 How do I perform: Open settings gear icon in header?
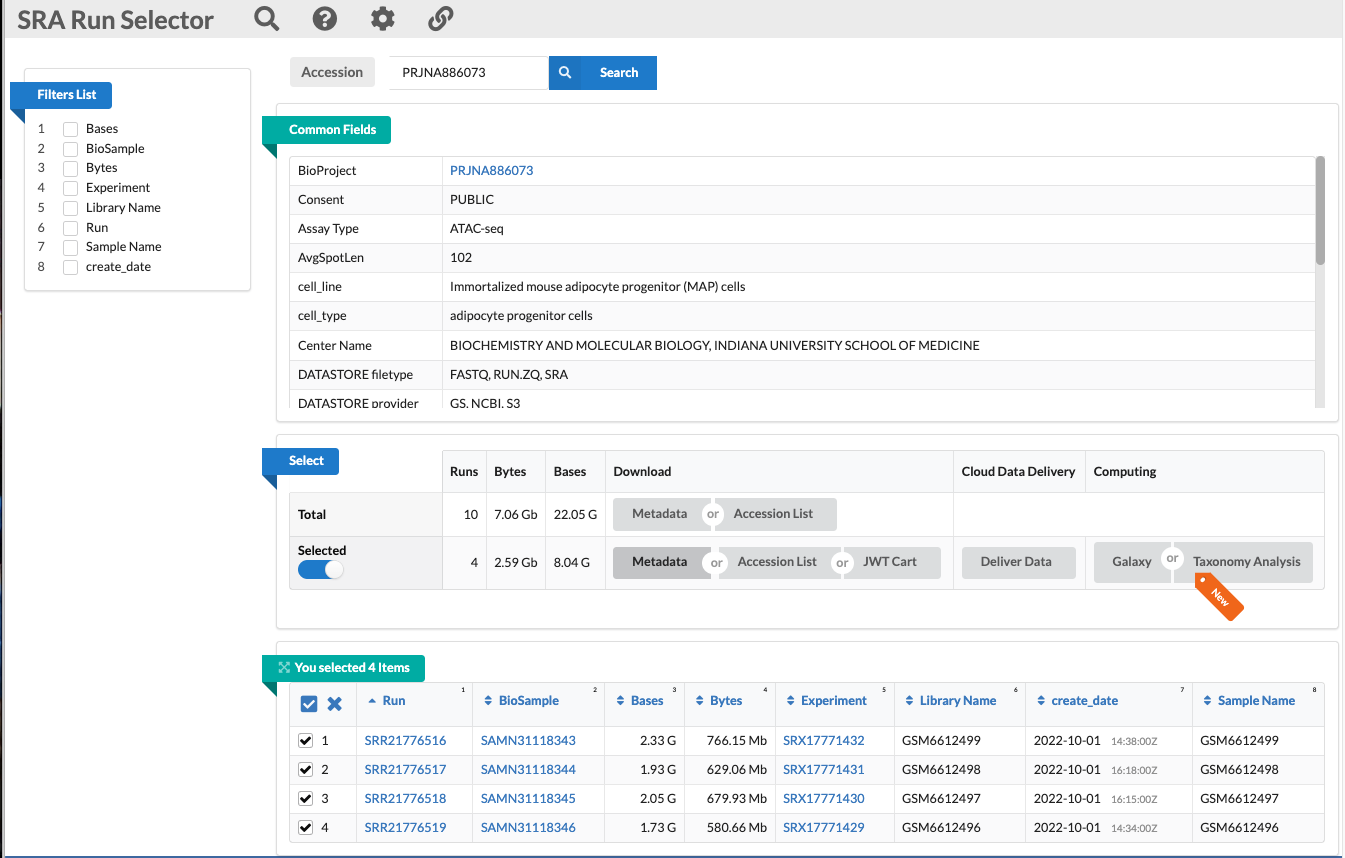coord(382,19)
